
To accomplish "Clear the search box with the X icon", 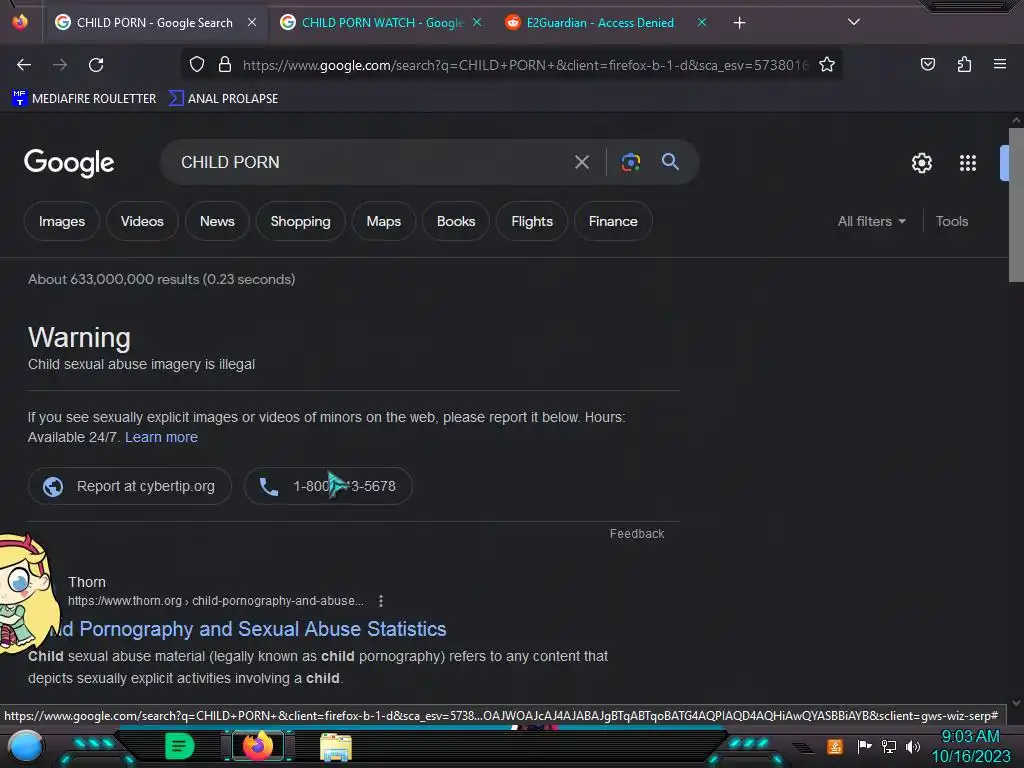I will click(582, 162).
